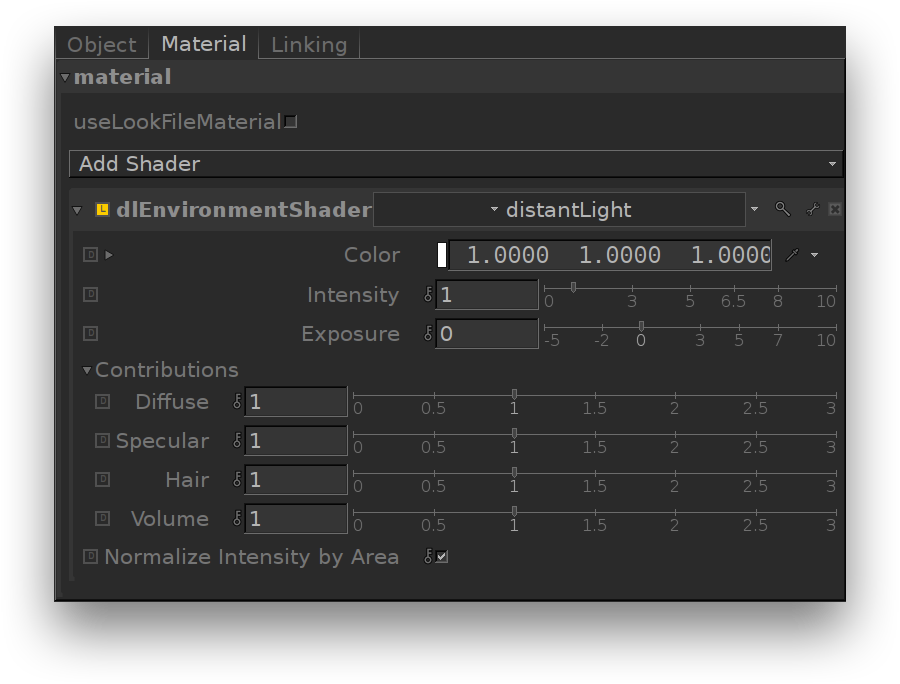Expand the Color parameter components
The width and height of the screenshot is (900, 684).
coord(109,255)
